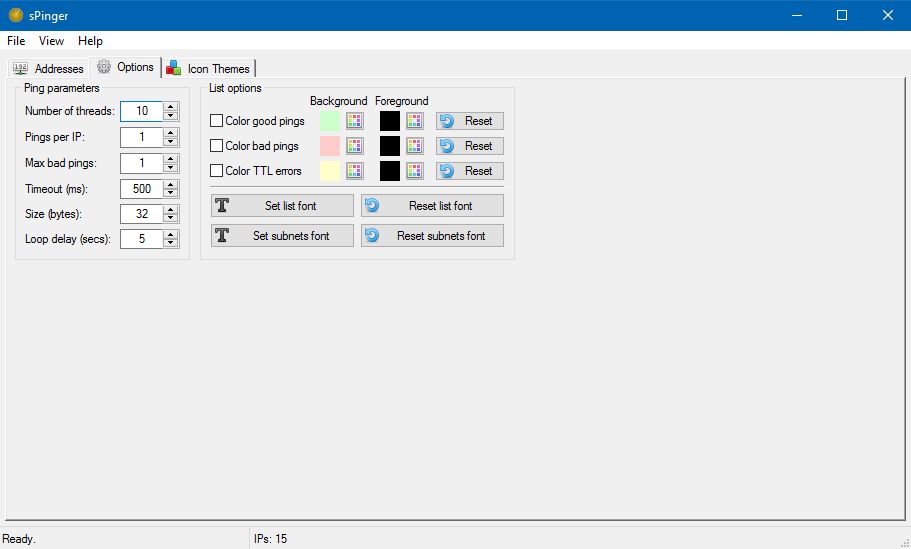Open the File menu
Viewport: 911px width, 549px height.
(16, 41)
